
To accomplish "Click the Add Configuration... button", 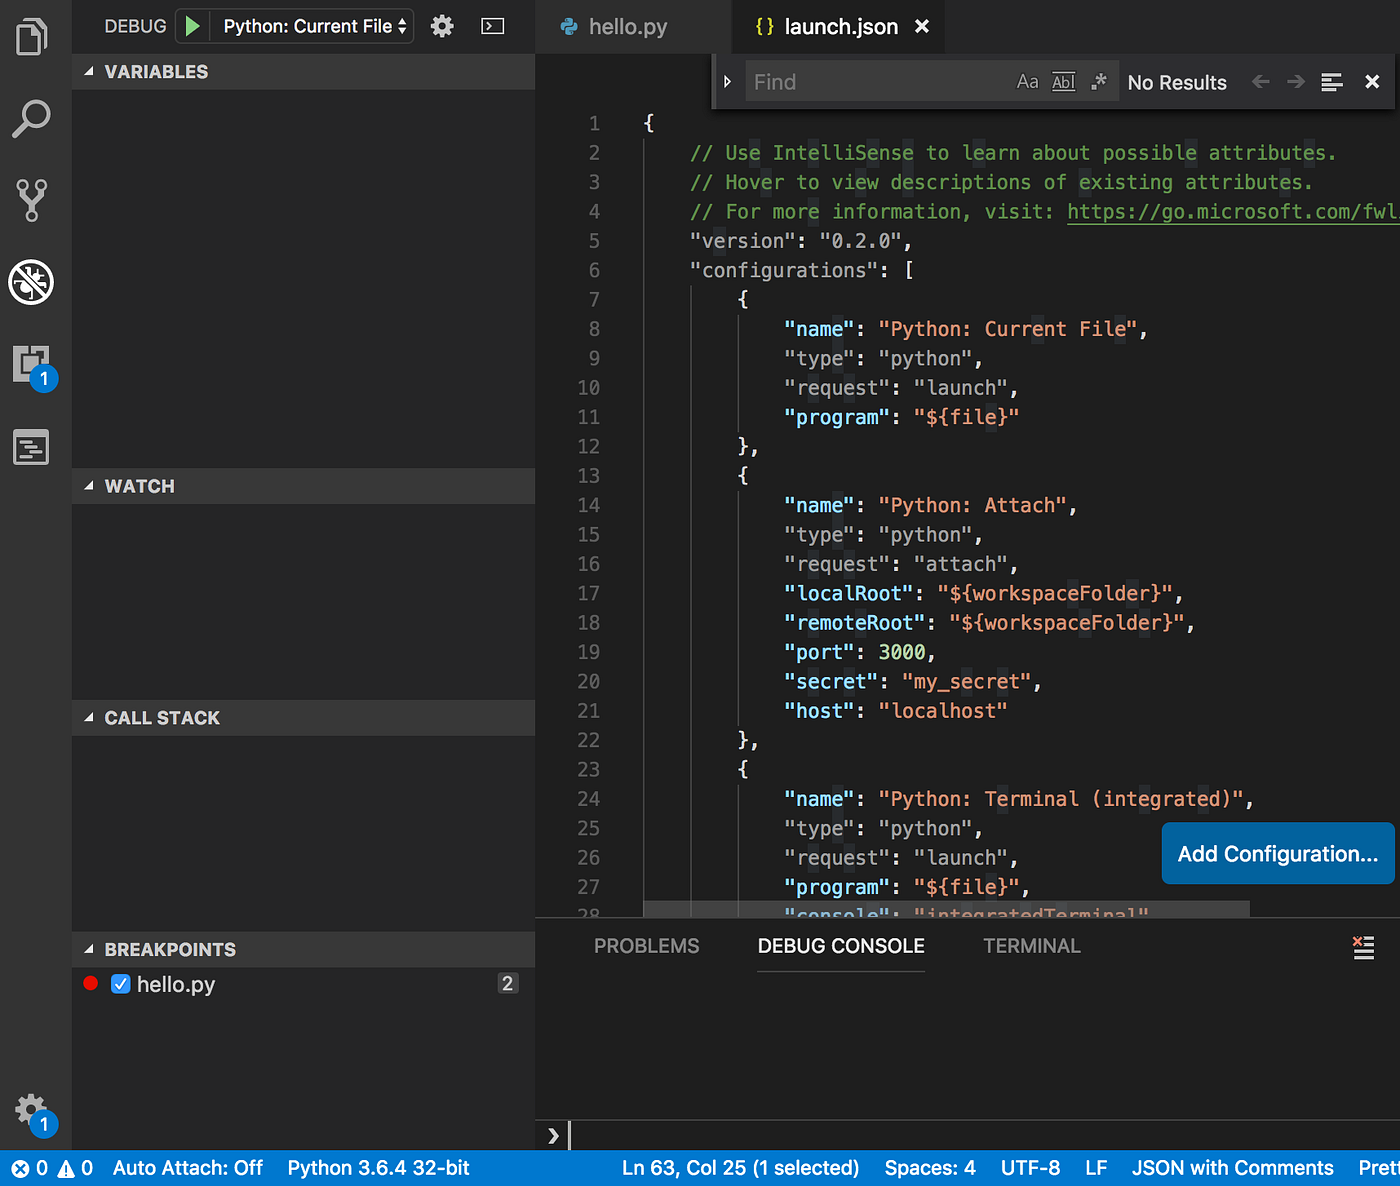I will click(x=1277, y=853).
